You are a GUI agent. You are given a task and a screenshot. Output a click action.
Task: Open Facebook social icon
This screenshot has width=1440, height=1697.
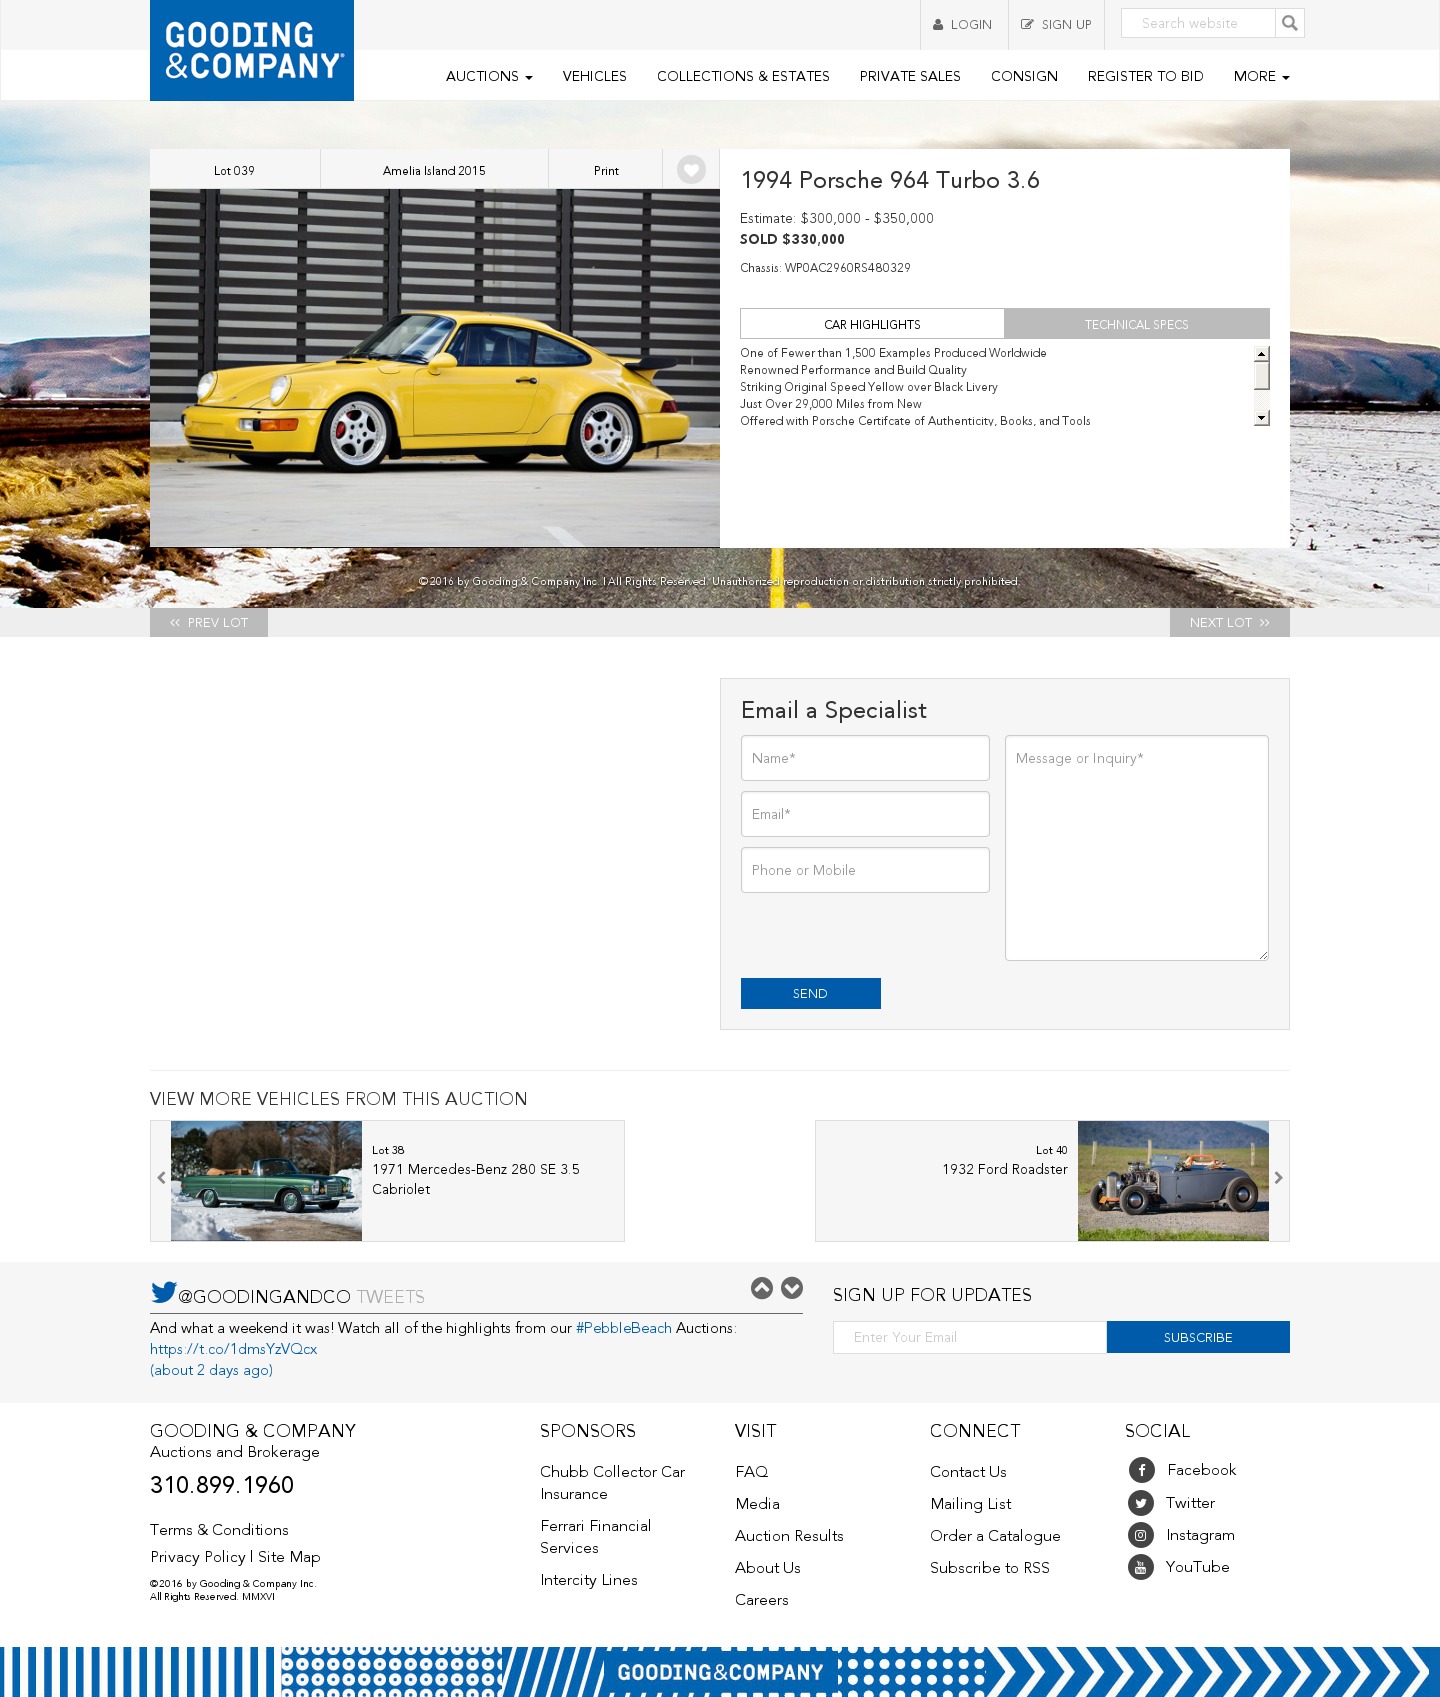pos(1141,1470)
